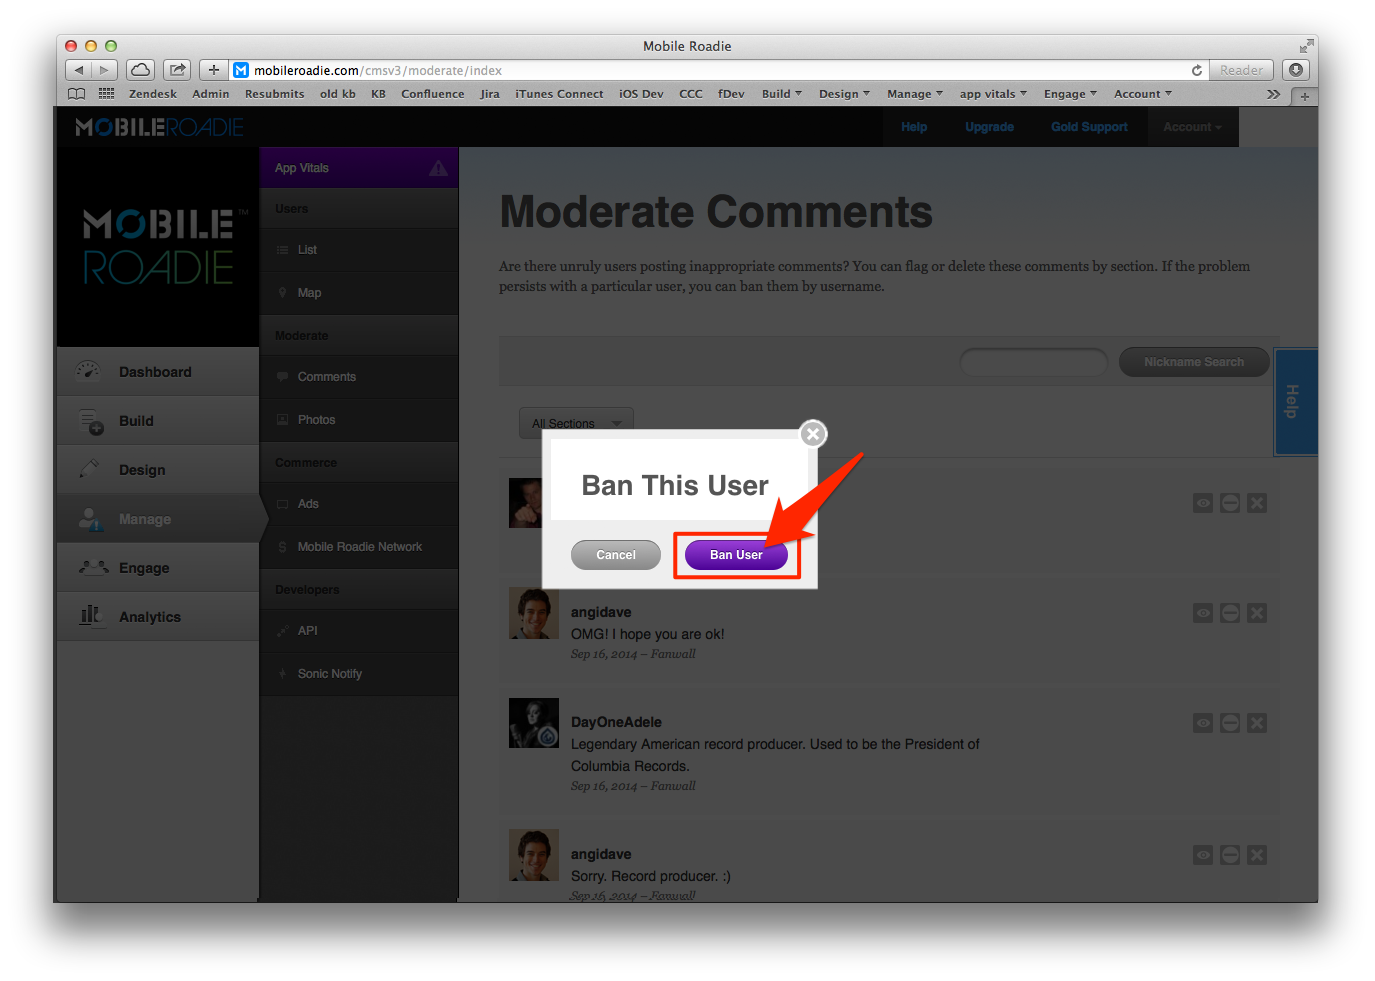Open the Analytics bar chart icon

91,615
